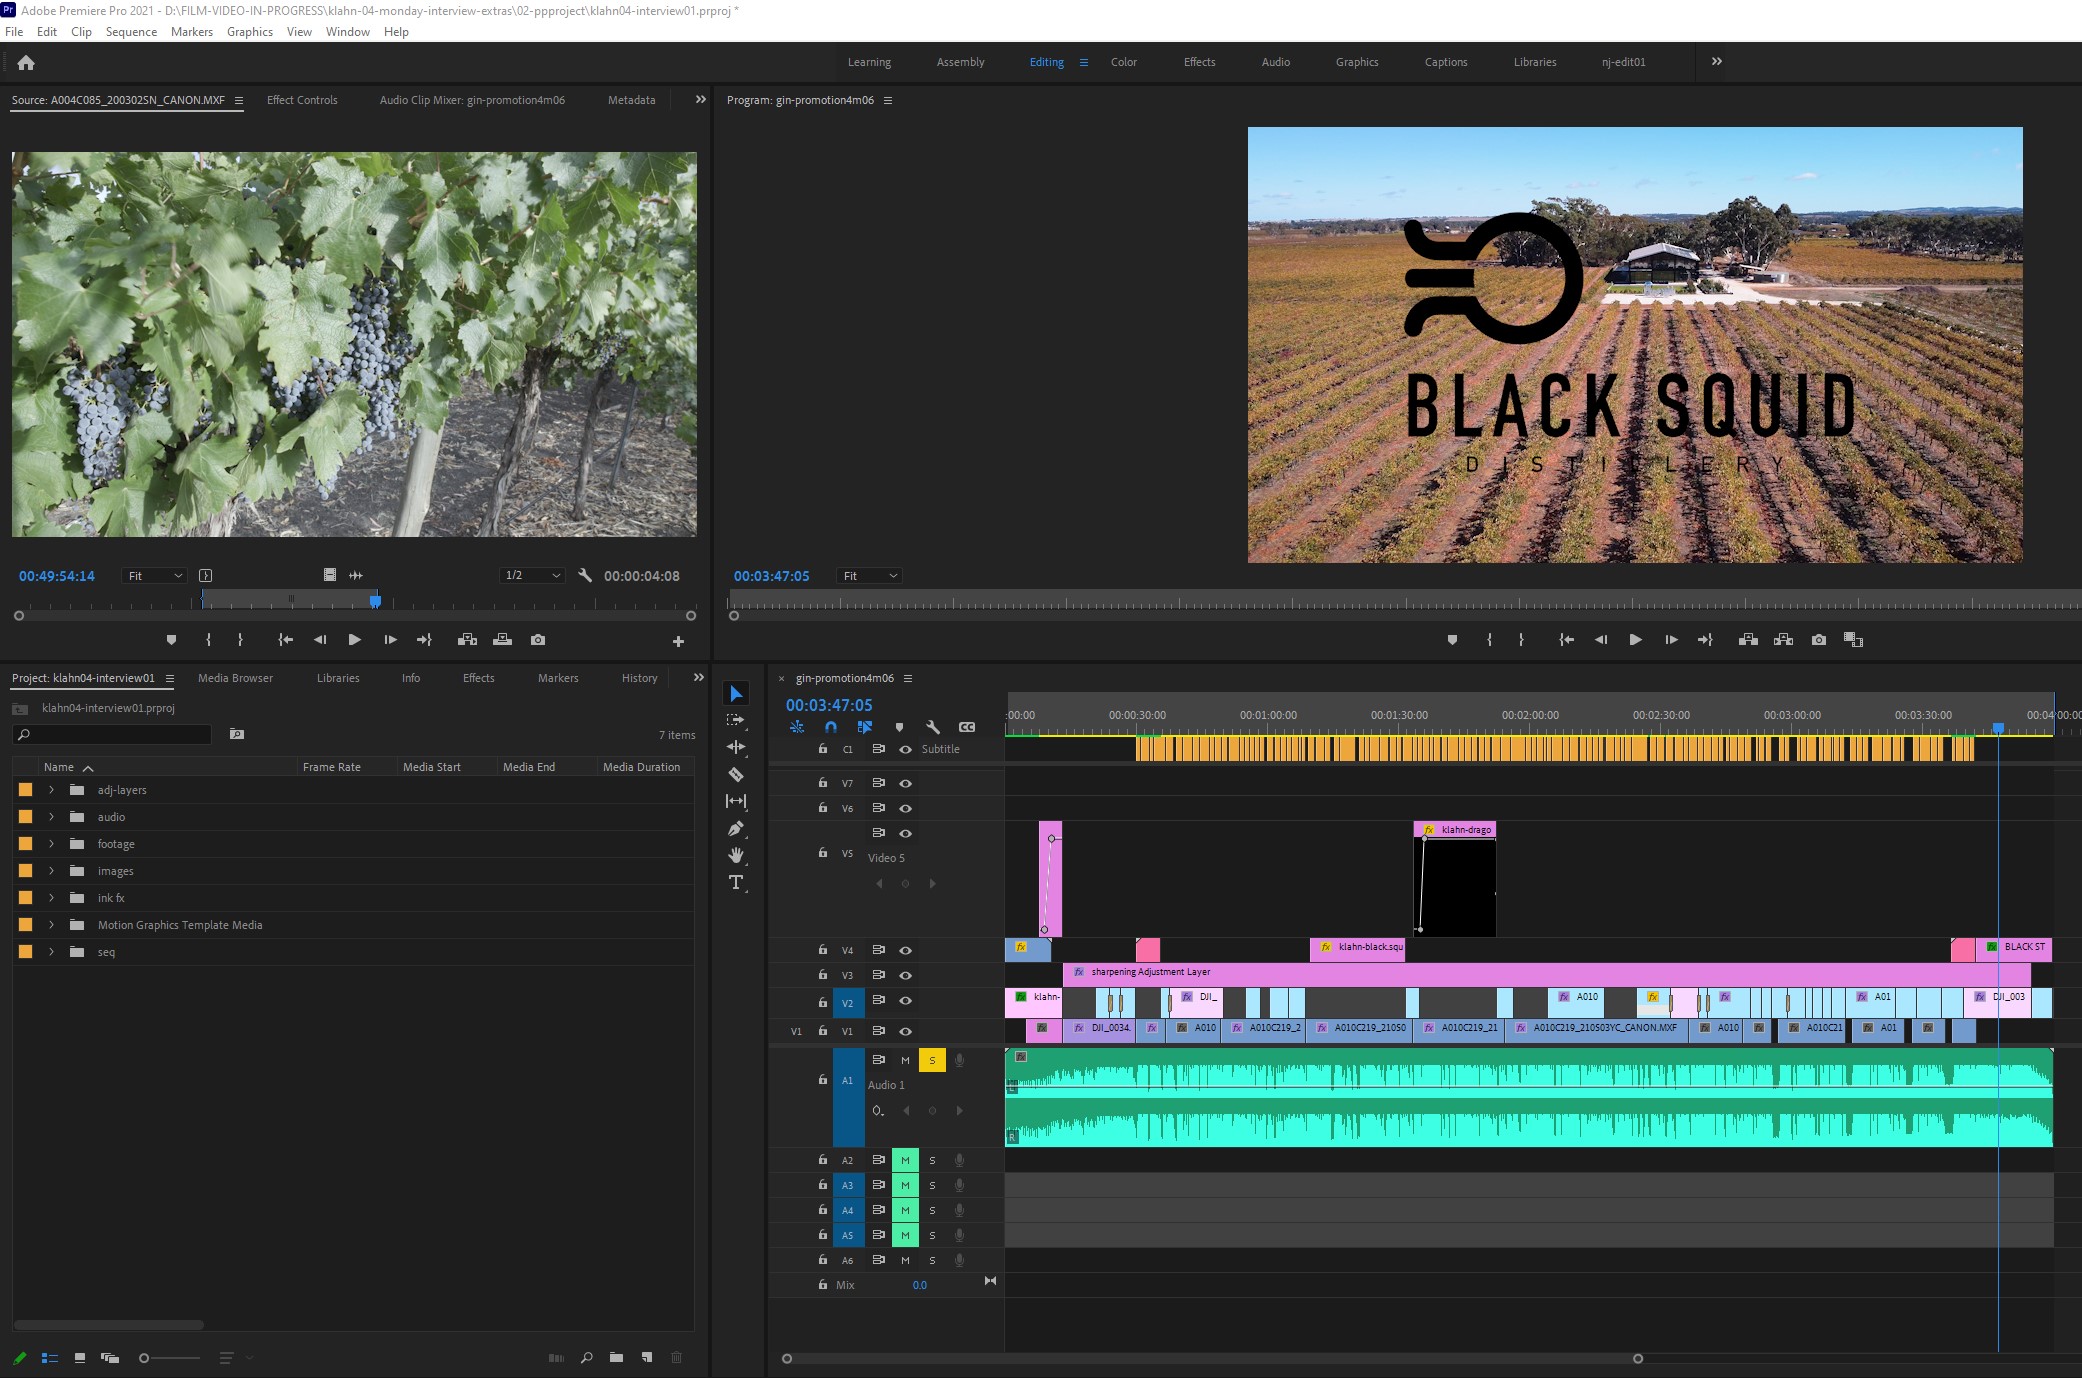Sort by Frame Rate column
This screenshot has width=2082, height=1378.
[332, 767]
